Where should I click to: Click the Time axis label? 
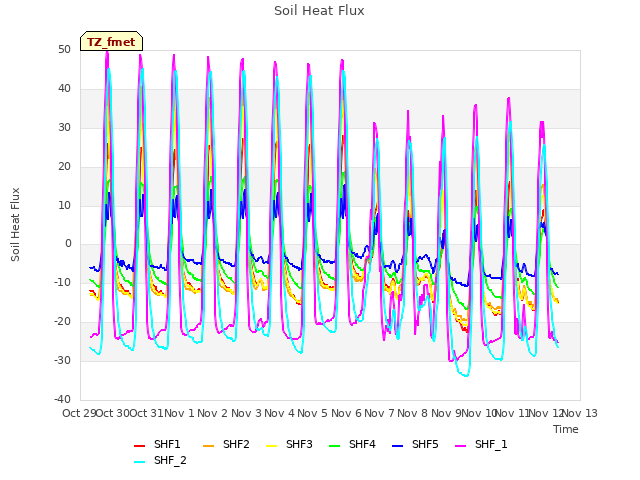coord(566,429)
